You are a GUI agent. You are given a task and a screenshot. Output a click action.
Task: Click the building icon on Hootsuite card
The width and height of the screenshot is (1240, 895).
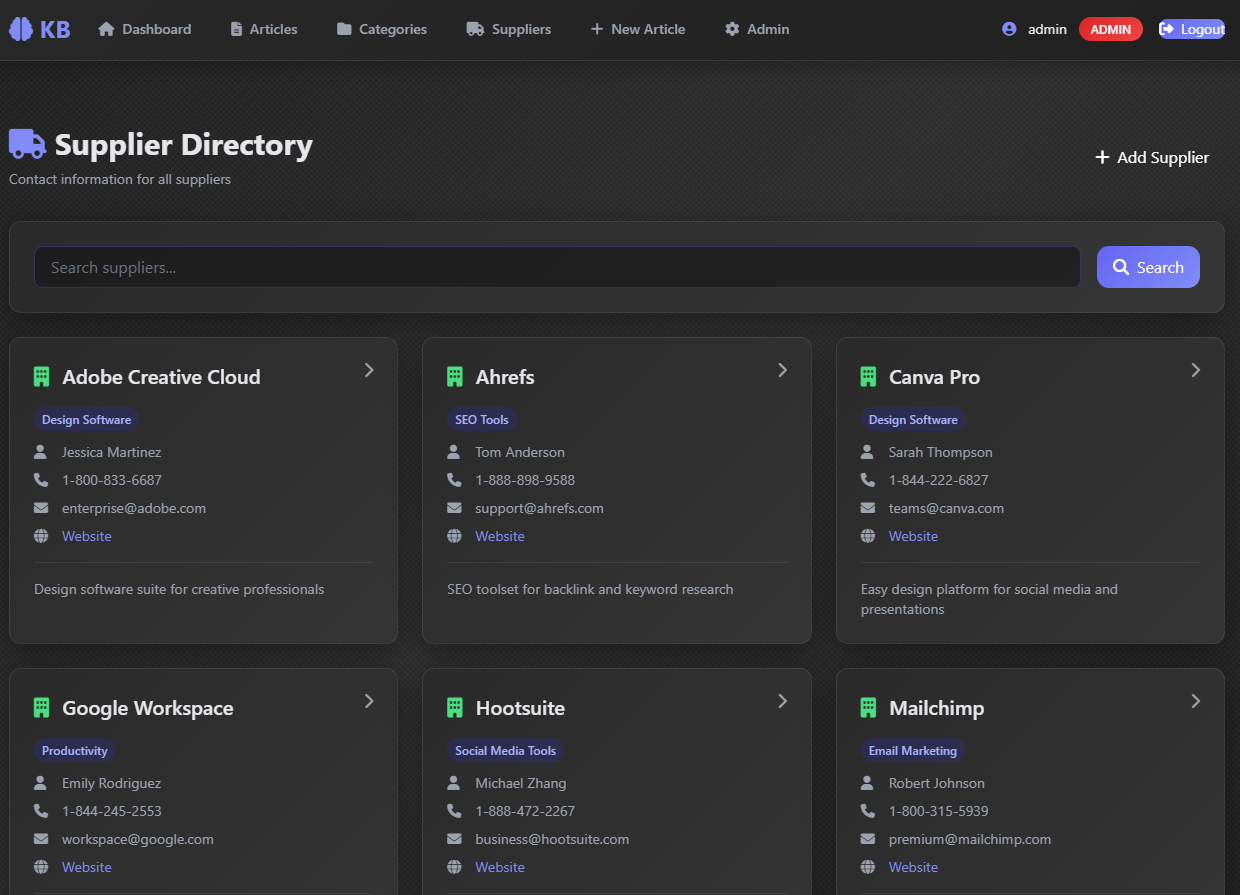(x=454, y=708)
